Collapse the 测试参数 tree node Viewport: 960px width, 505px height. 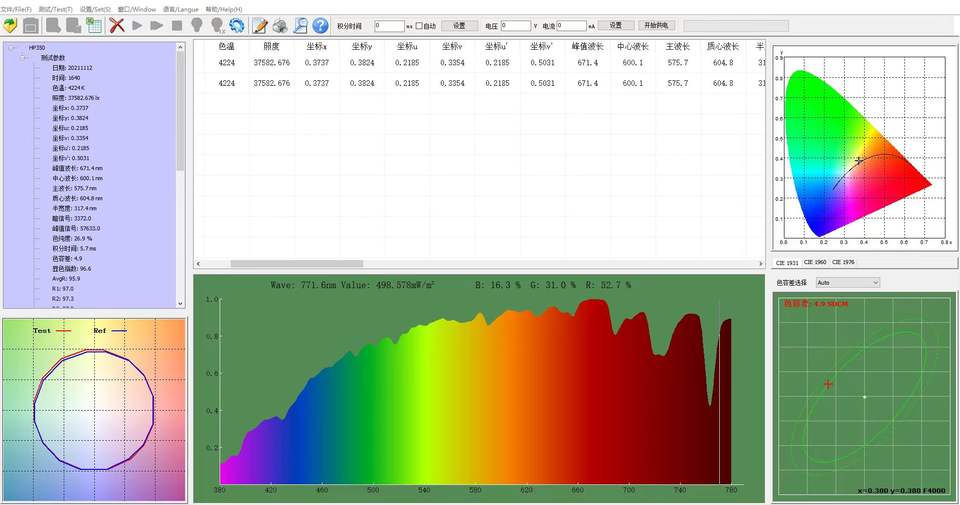click(24, 58)
